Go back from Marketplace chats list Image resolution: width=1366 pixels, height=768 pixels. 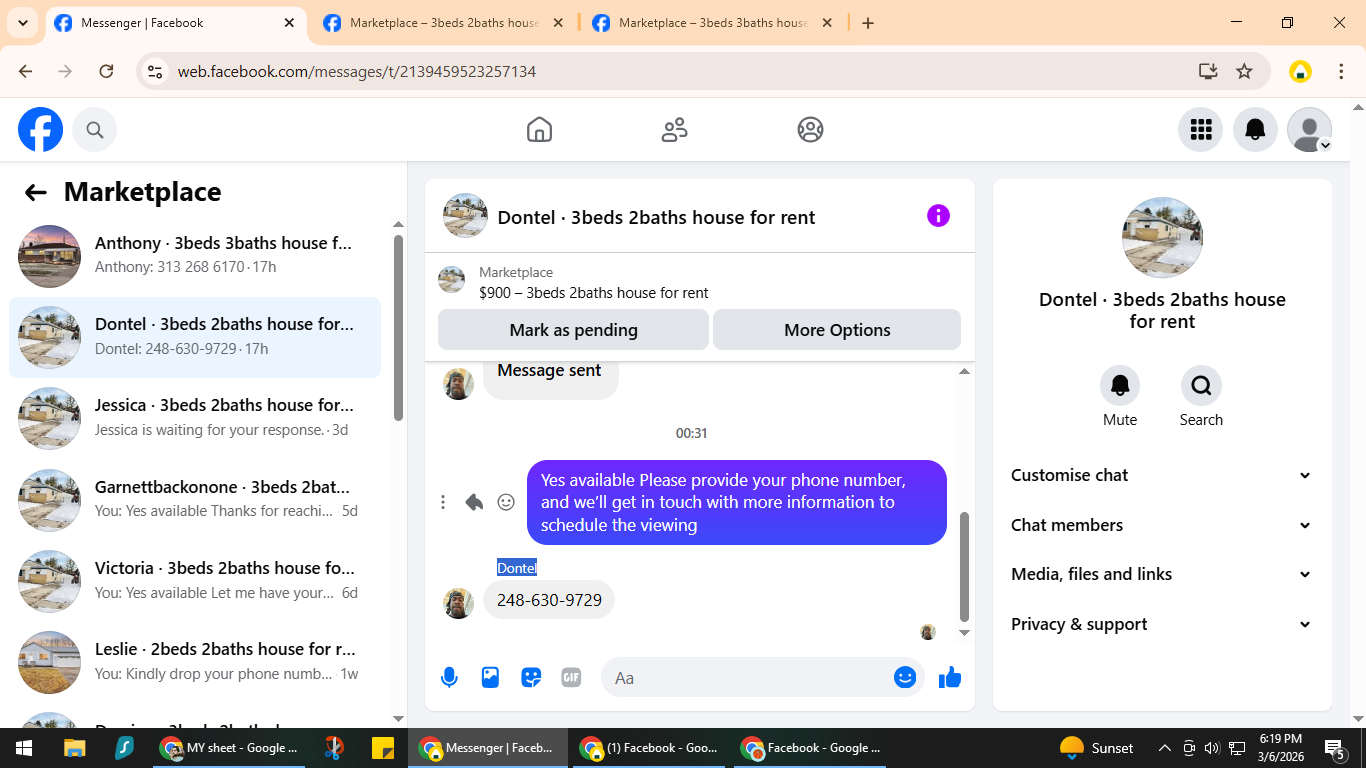36,193
